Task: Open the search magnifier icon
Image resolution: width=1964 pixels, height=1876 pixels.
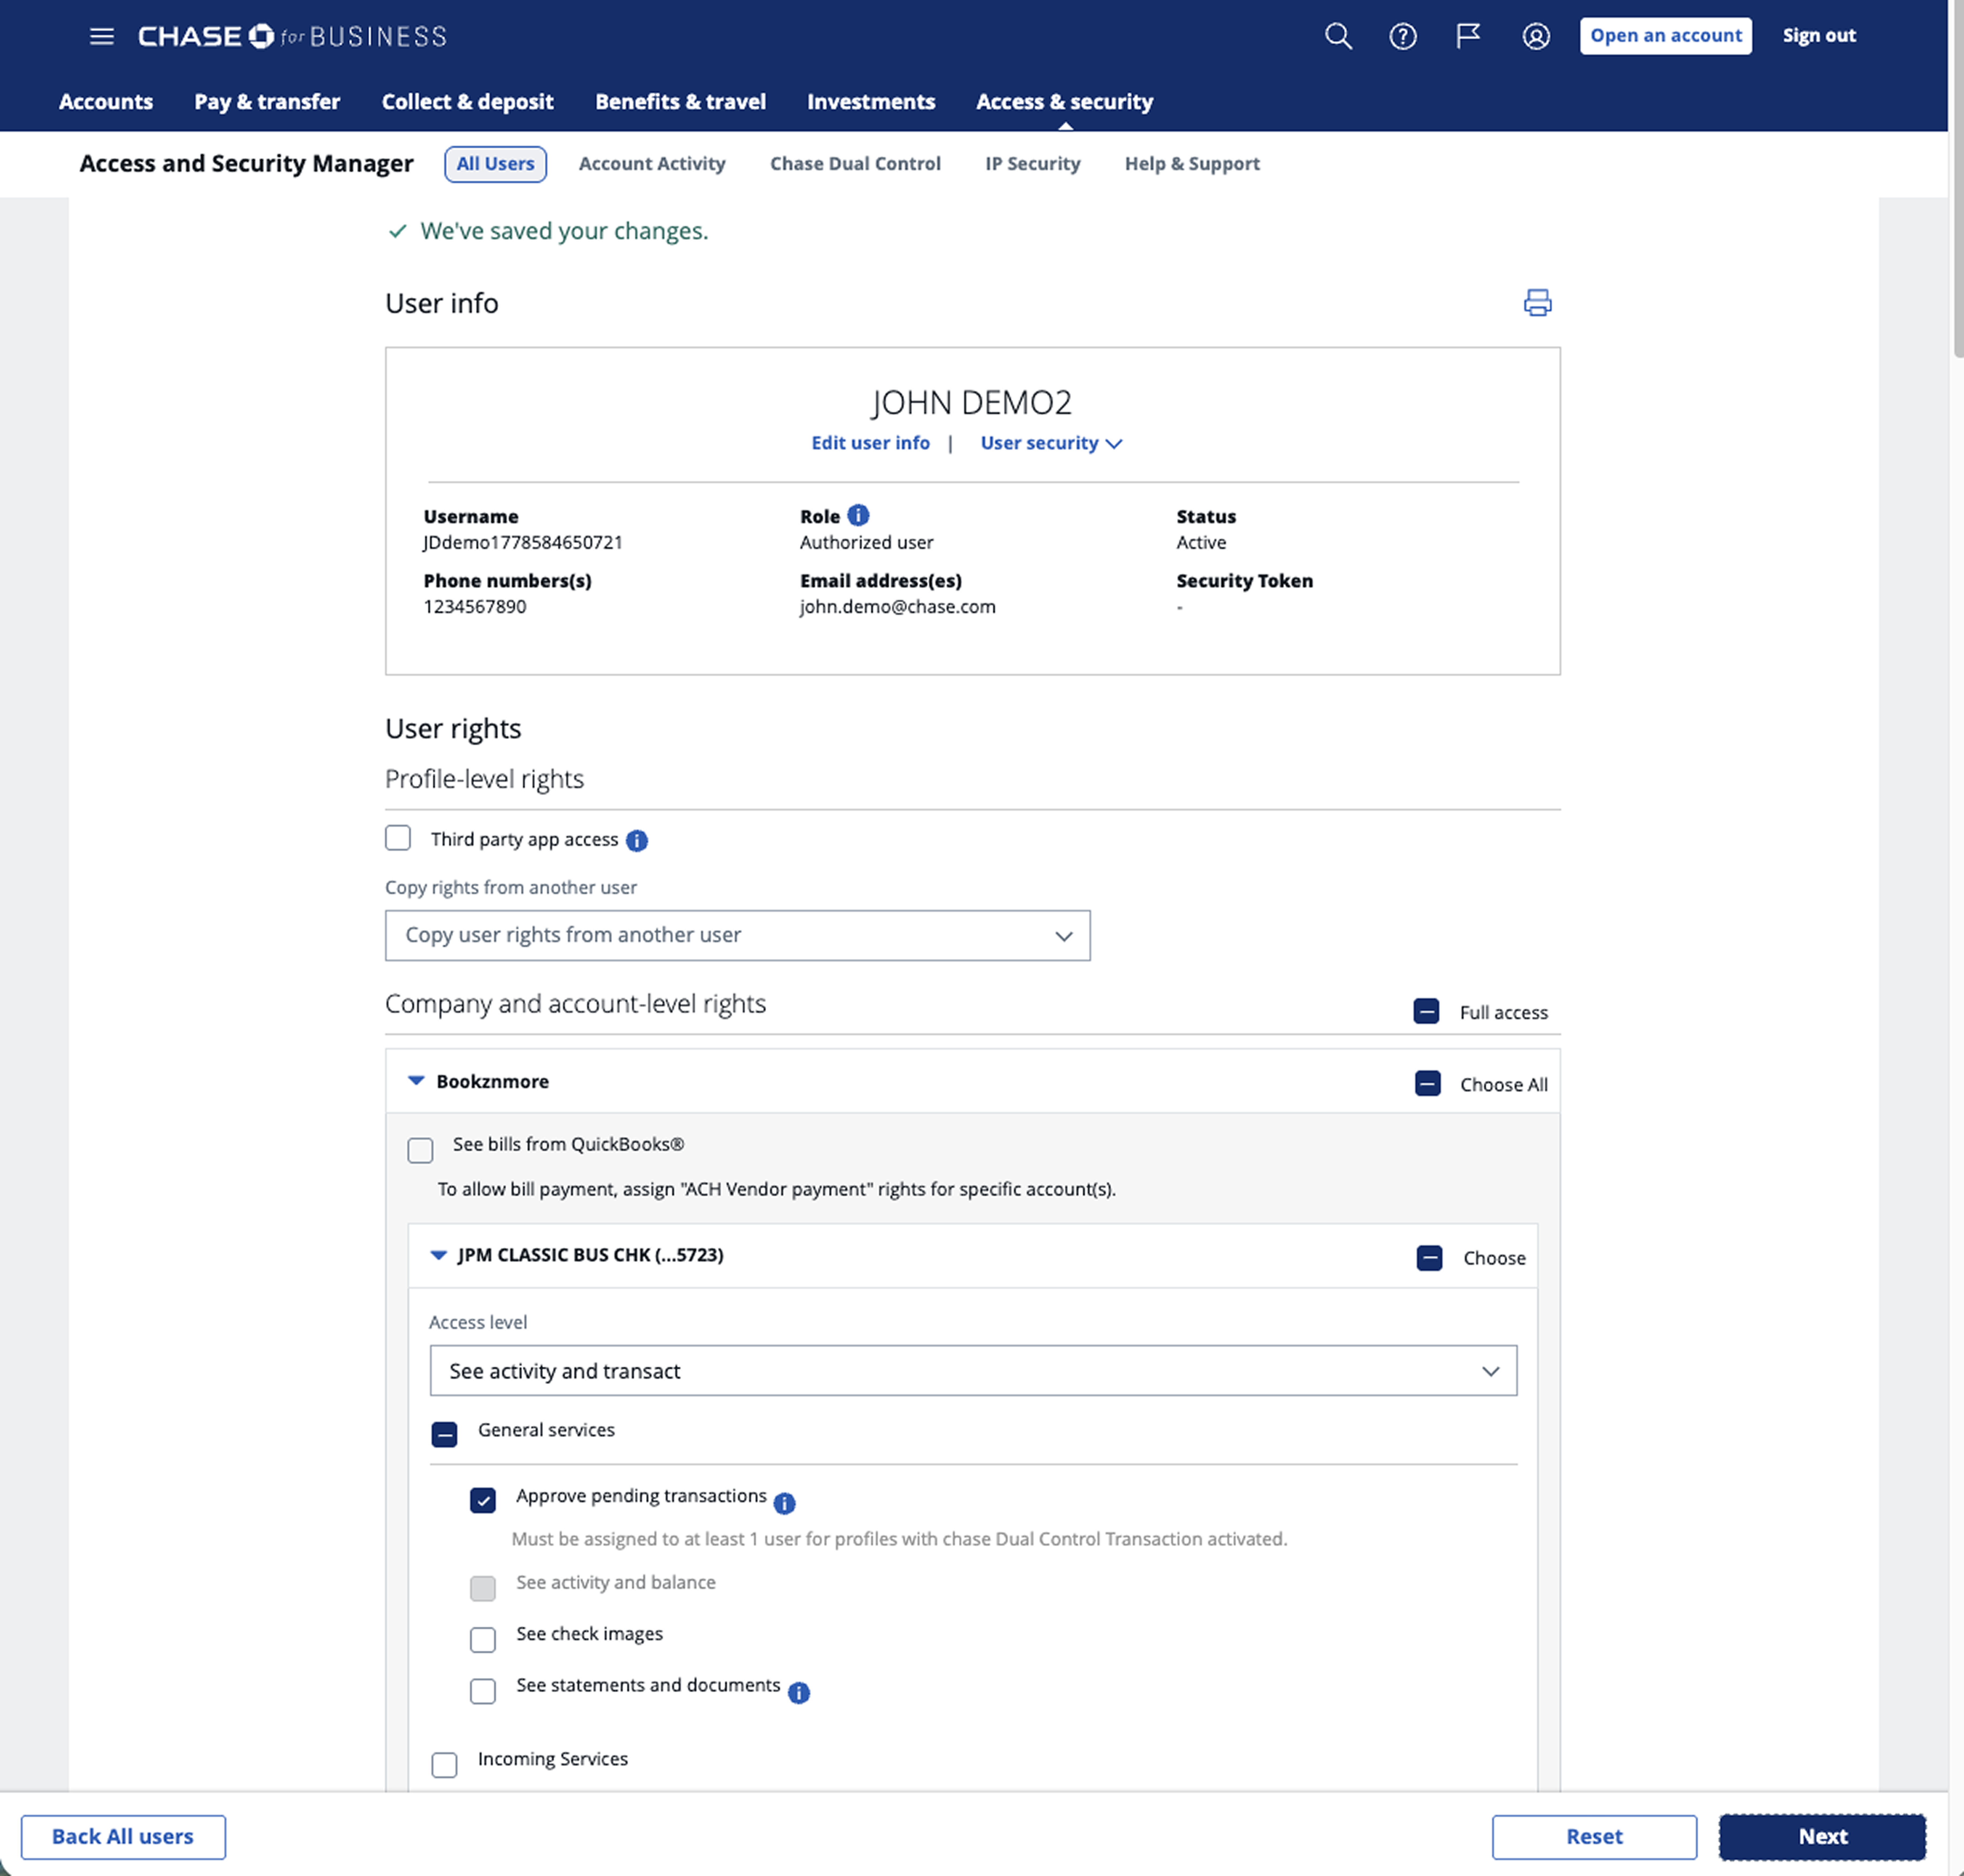Action: click(1338, 37)
